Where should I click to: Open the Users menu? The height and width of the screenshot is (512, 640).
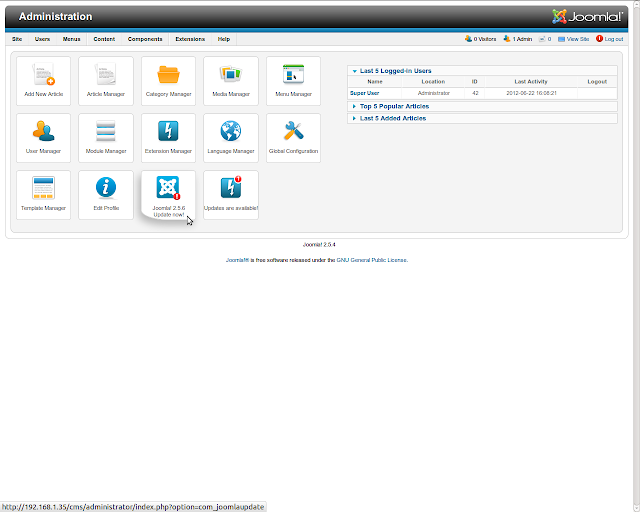tap(42, 39)
